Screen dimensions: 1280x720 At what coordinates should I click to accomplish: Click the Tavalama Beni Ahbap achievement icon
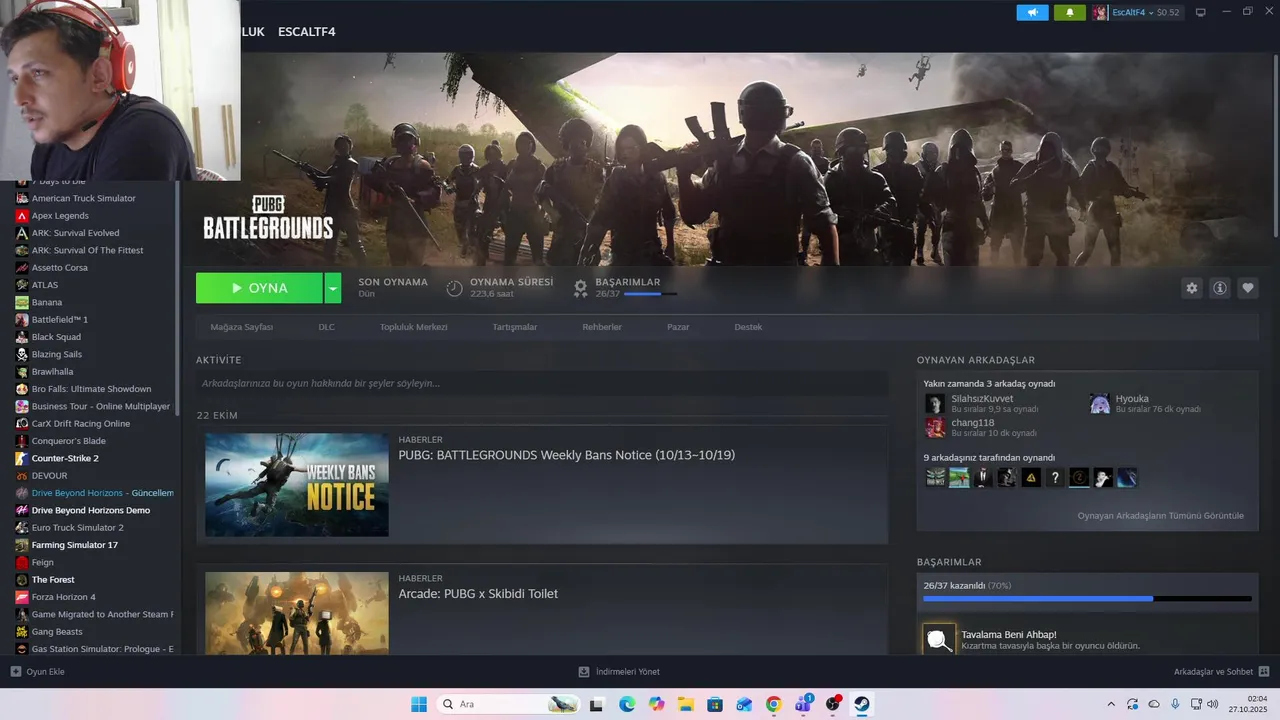[939, 640]
